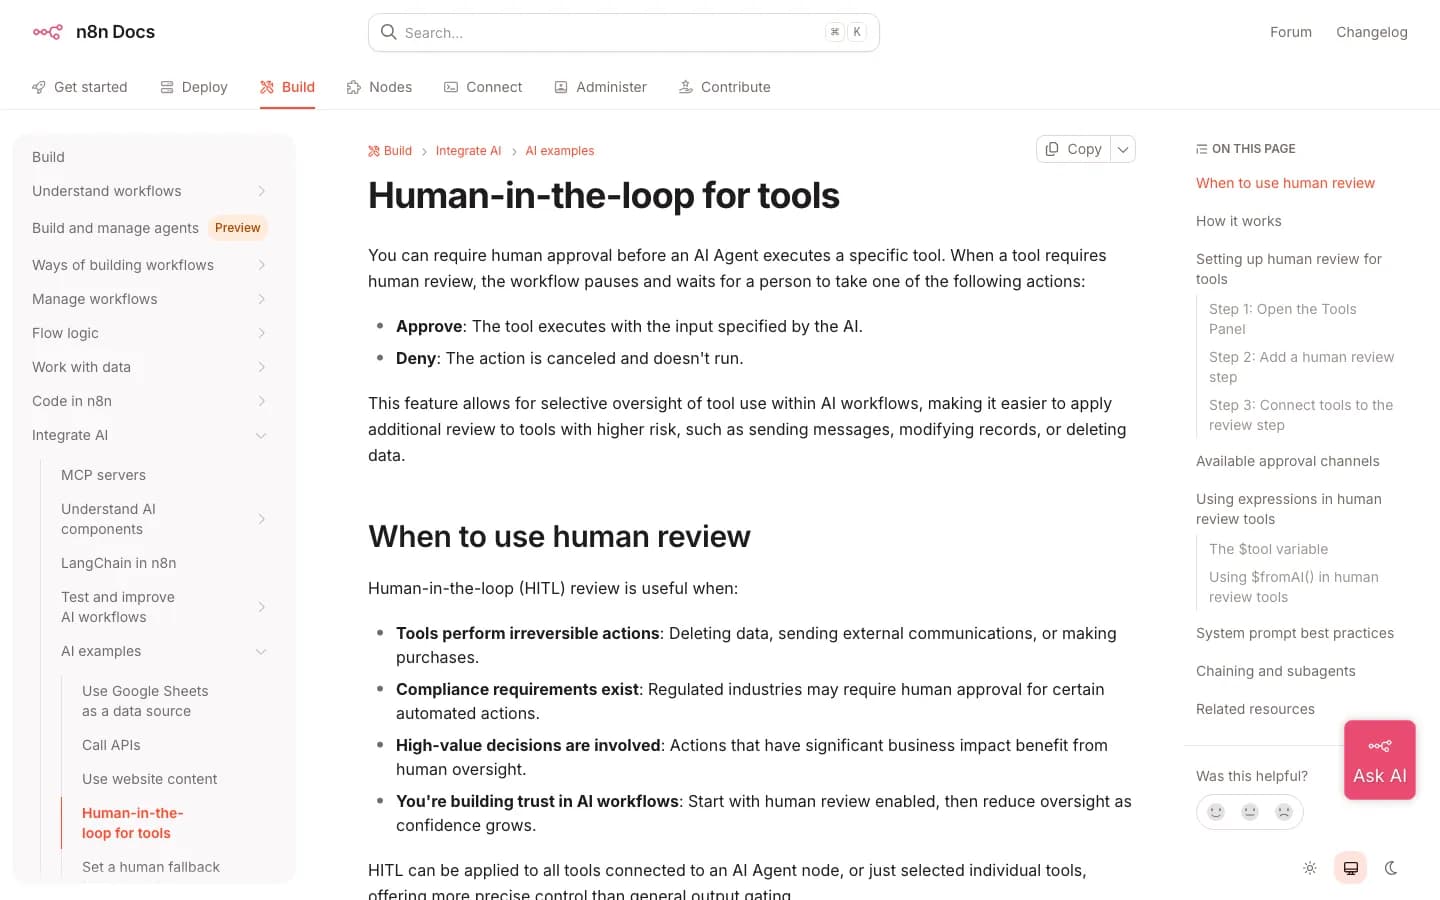Open the Changelog link
Screen dimensions: 1440x900
(x=1372, y=32)
